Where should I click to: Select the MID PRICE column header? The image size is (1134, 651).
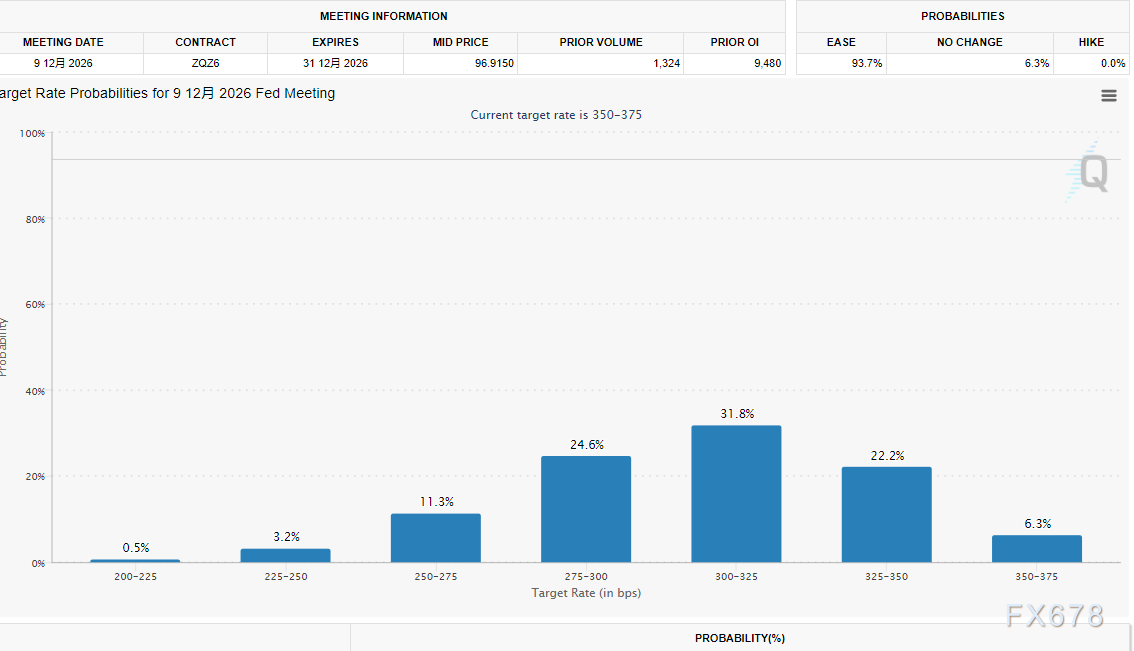(460, 42)
